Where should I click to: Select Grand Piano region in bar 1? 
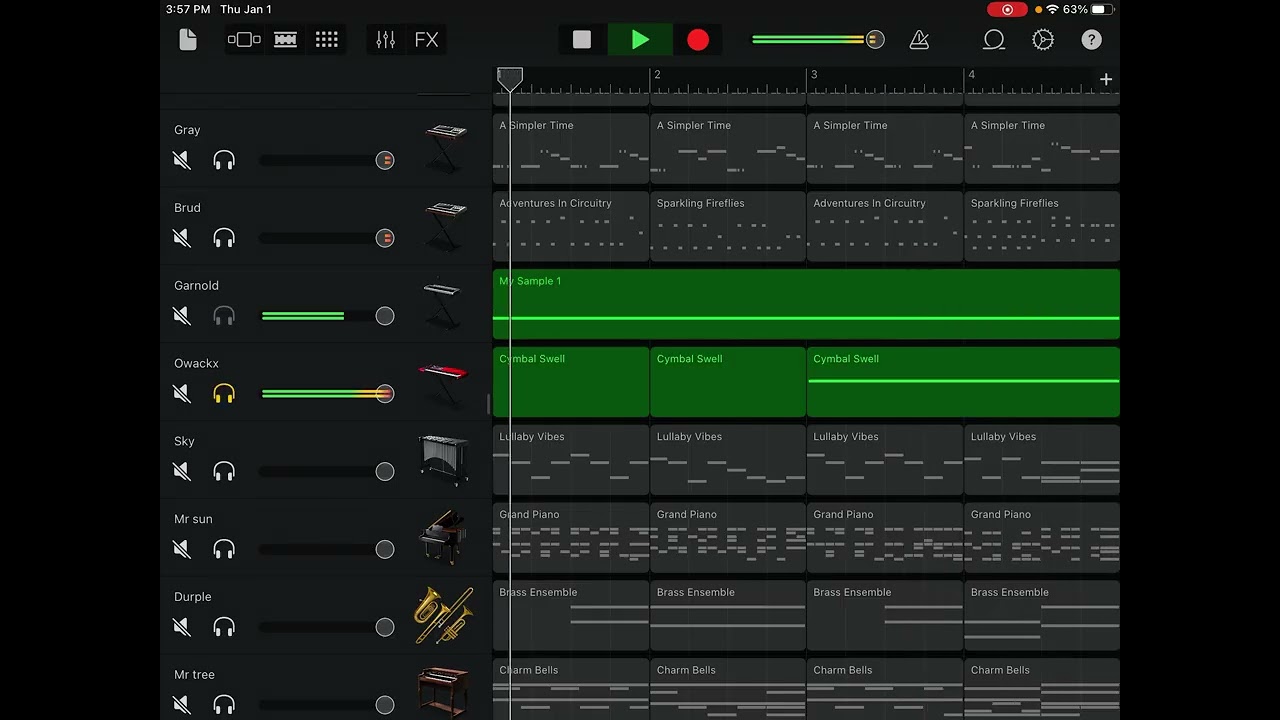click(571, 537)
